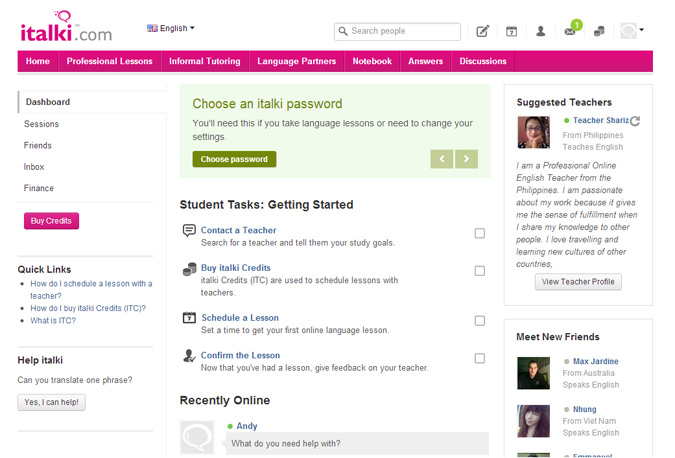
Task: Open the English language dropdown
Action: click(x=171, y=28)
